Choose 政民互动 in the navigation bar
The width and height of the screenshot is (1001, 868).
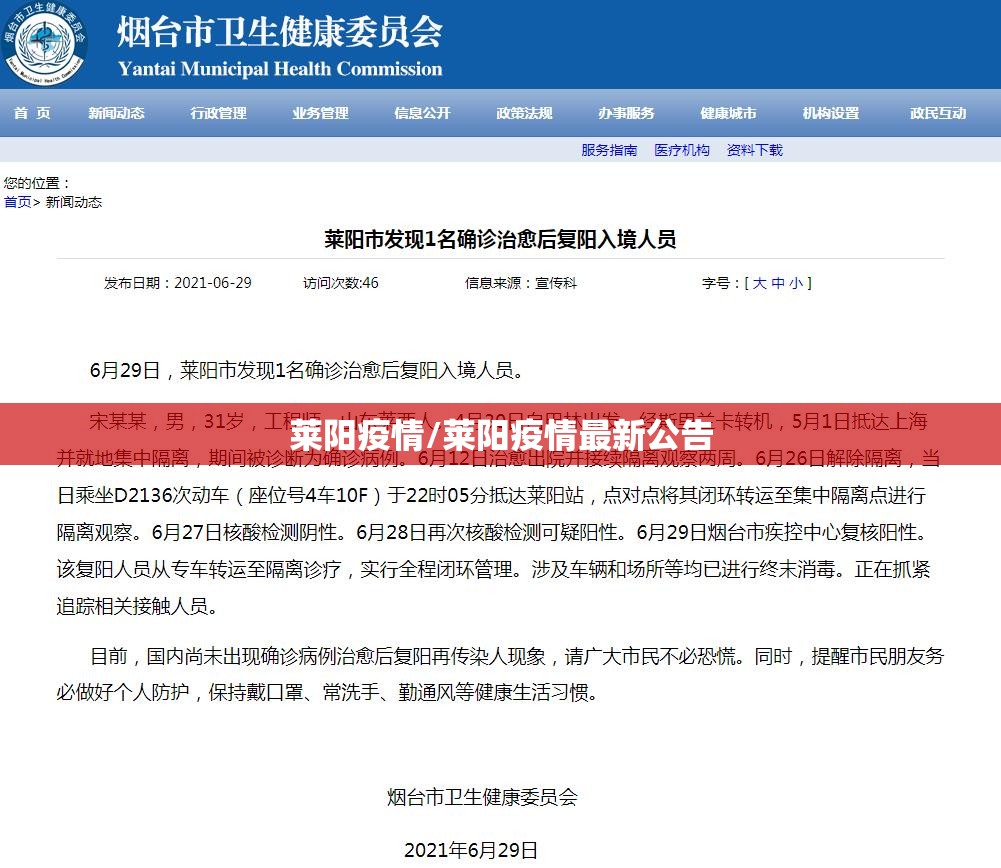(x=938, y=113)
